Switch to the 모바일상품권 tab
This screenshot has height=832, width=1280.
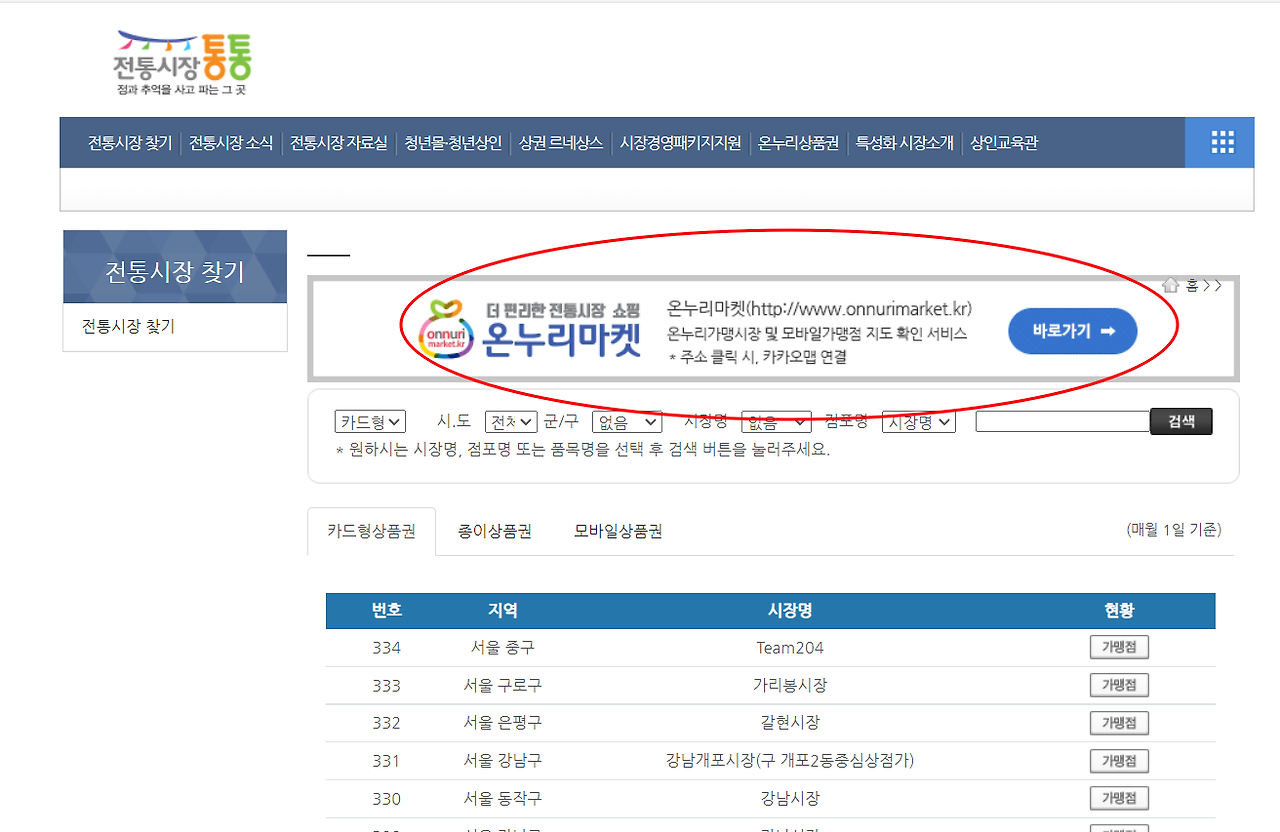pos(618,531)
